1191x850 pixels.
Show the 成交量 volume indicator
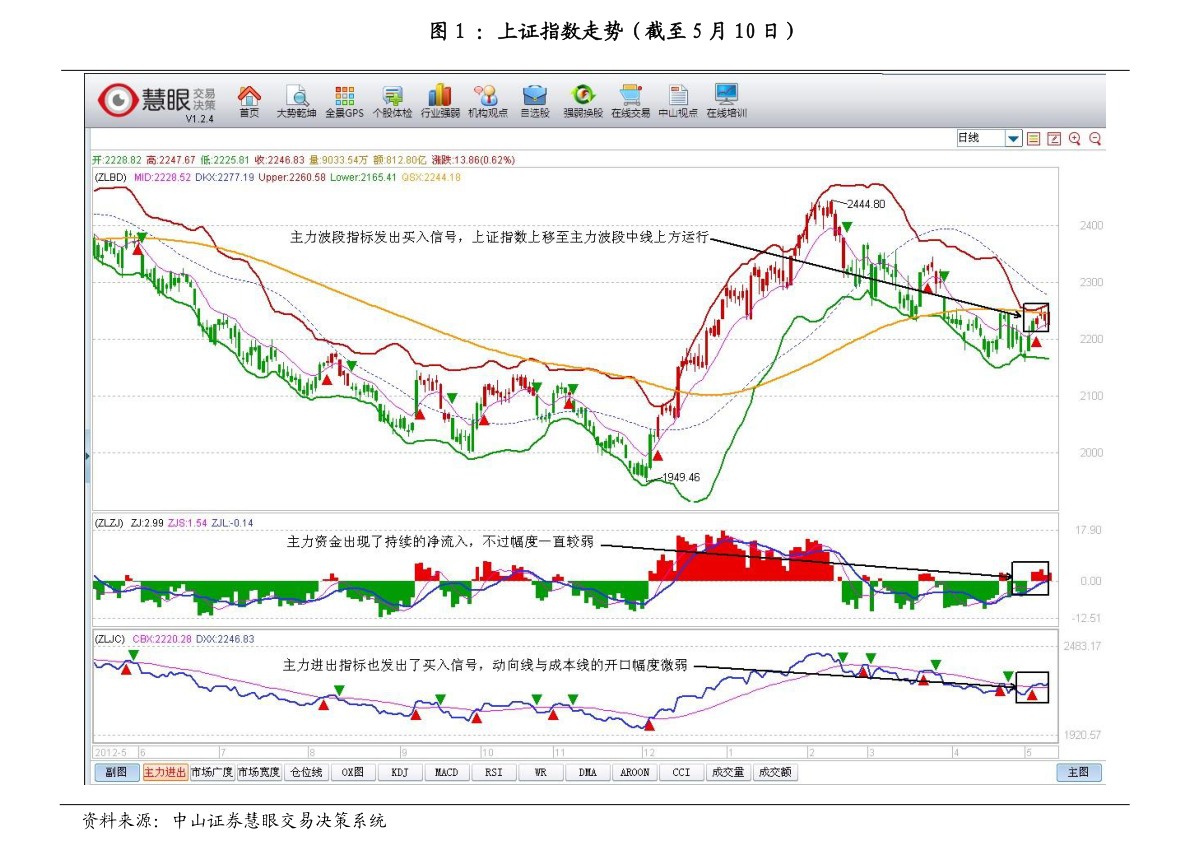click(728, 773)
